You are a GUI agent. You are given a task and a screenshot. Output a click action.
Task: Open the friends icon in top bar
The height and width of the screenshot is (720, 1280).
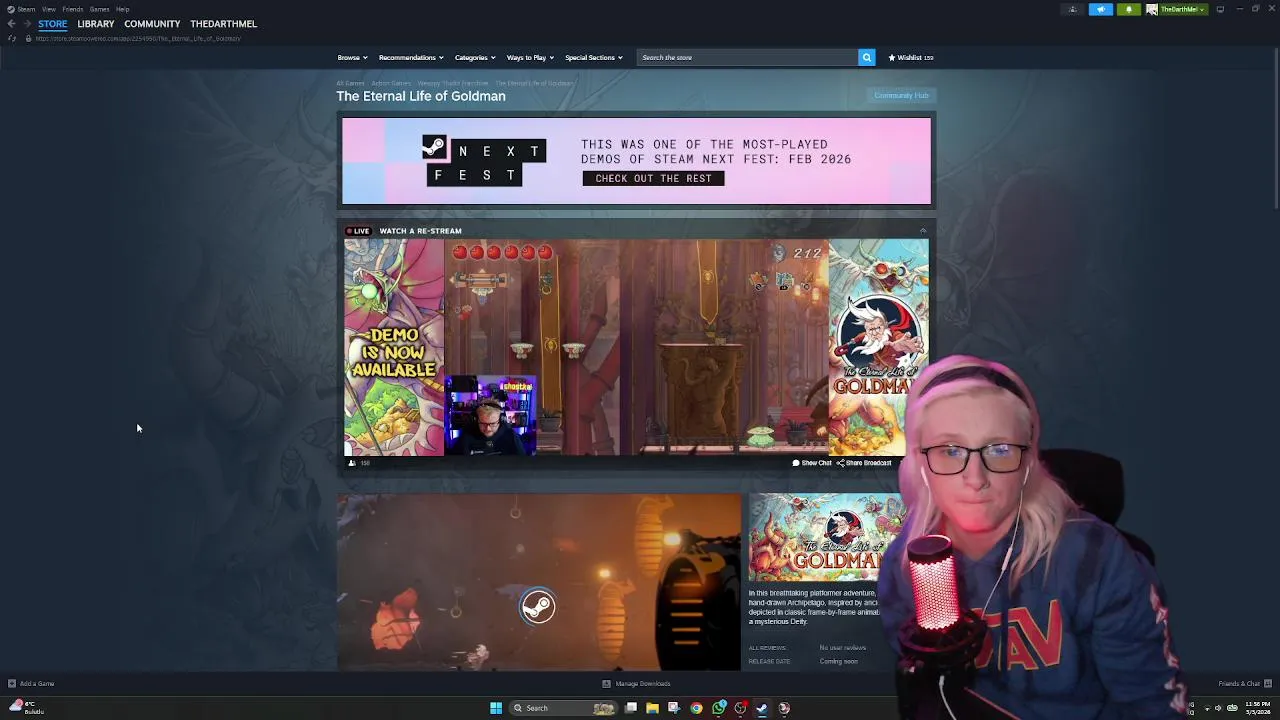[x=1073, y=9]
